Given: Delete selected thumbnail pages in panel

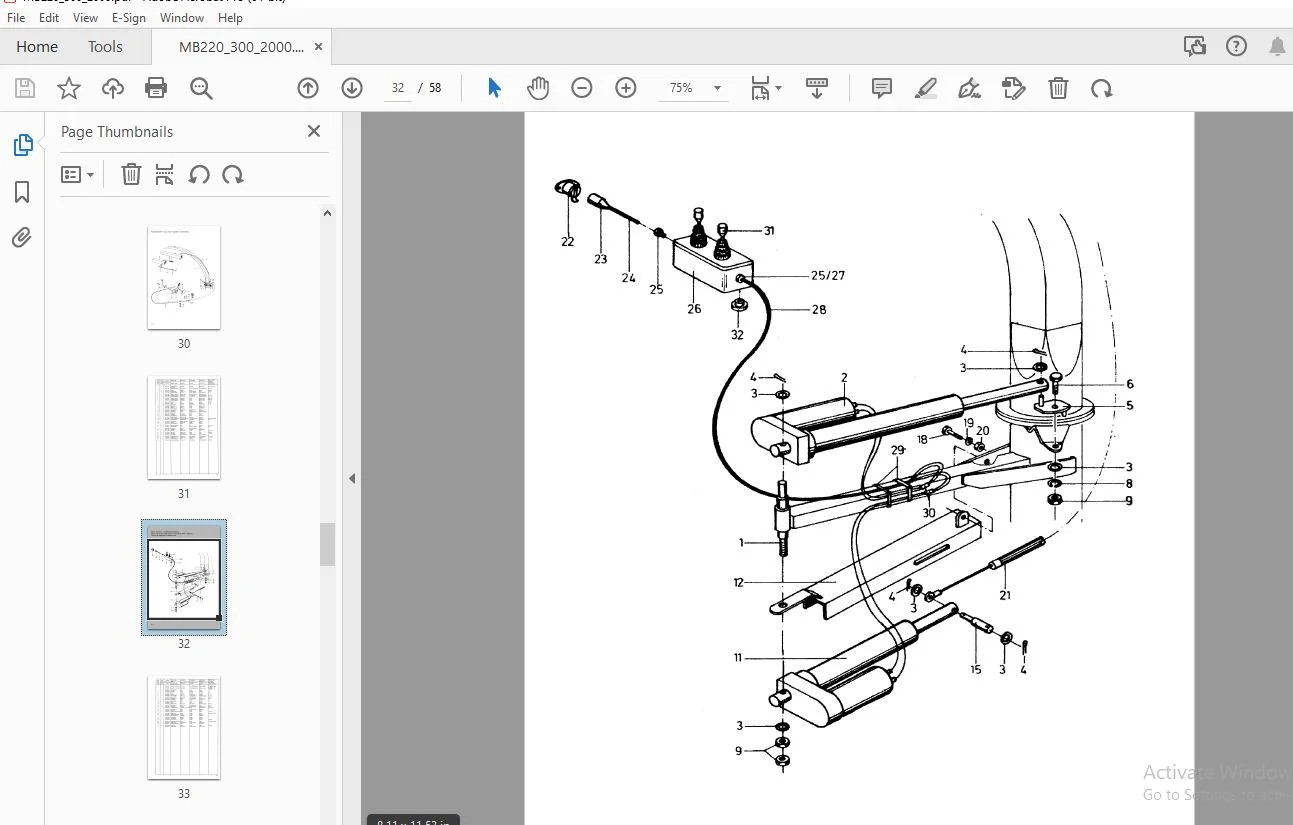Looking at the screenshot, I should coord(131,175).
